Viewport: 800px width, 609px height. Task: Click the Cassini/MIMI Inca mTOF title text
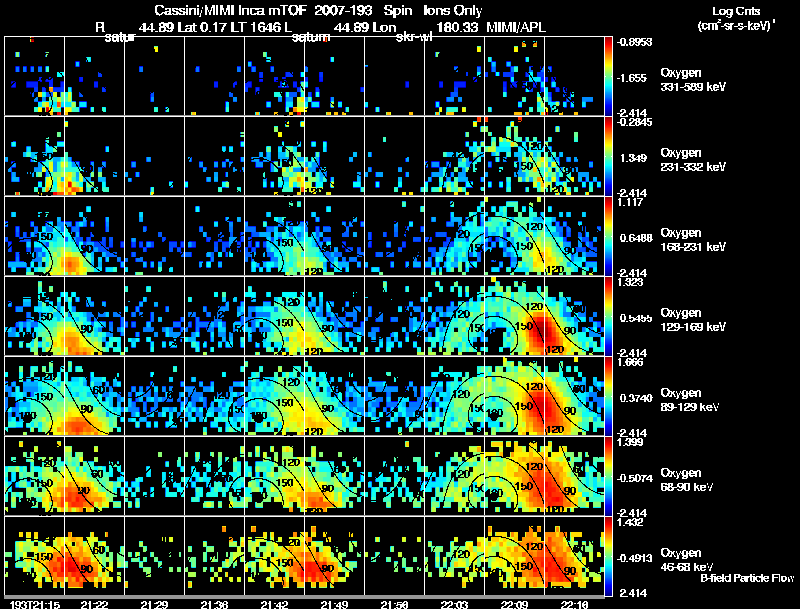coord(230,11)
